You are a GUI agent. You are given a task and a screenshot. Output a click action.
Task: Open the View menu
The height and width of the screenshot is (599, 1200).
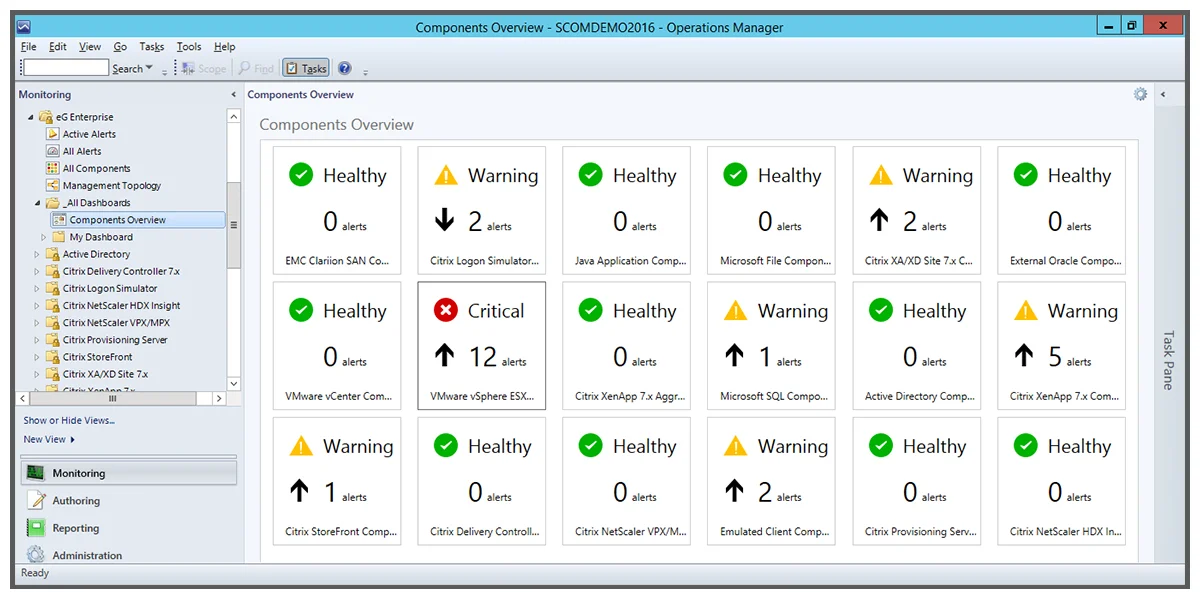(x=90, y=47)
